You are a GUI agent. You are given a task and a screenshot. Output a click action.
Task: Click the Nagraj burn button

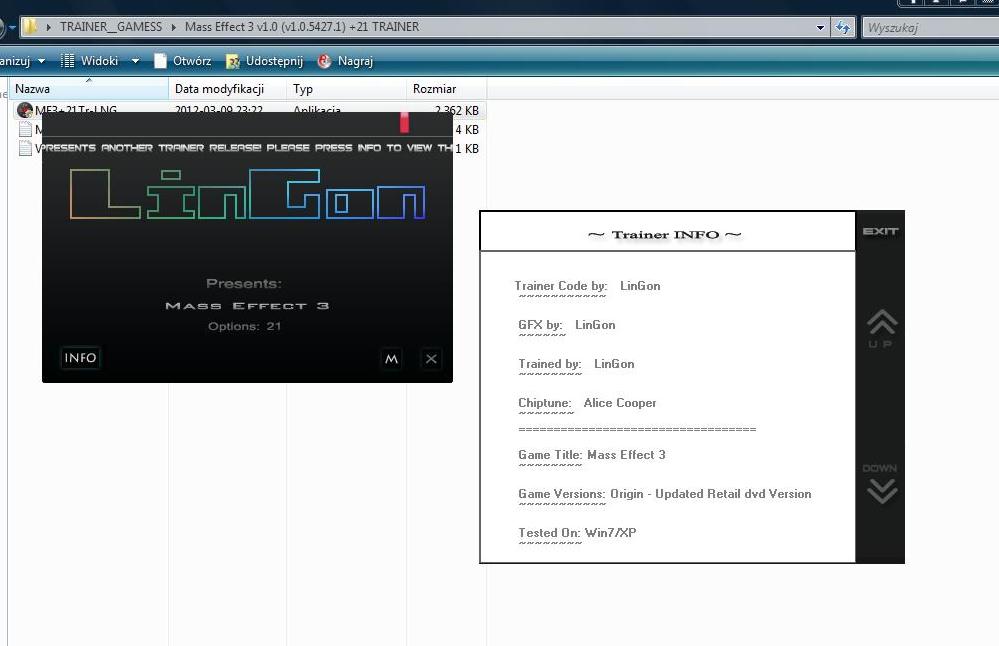345,61
